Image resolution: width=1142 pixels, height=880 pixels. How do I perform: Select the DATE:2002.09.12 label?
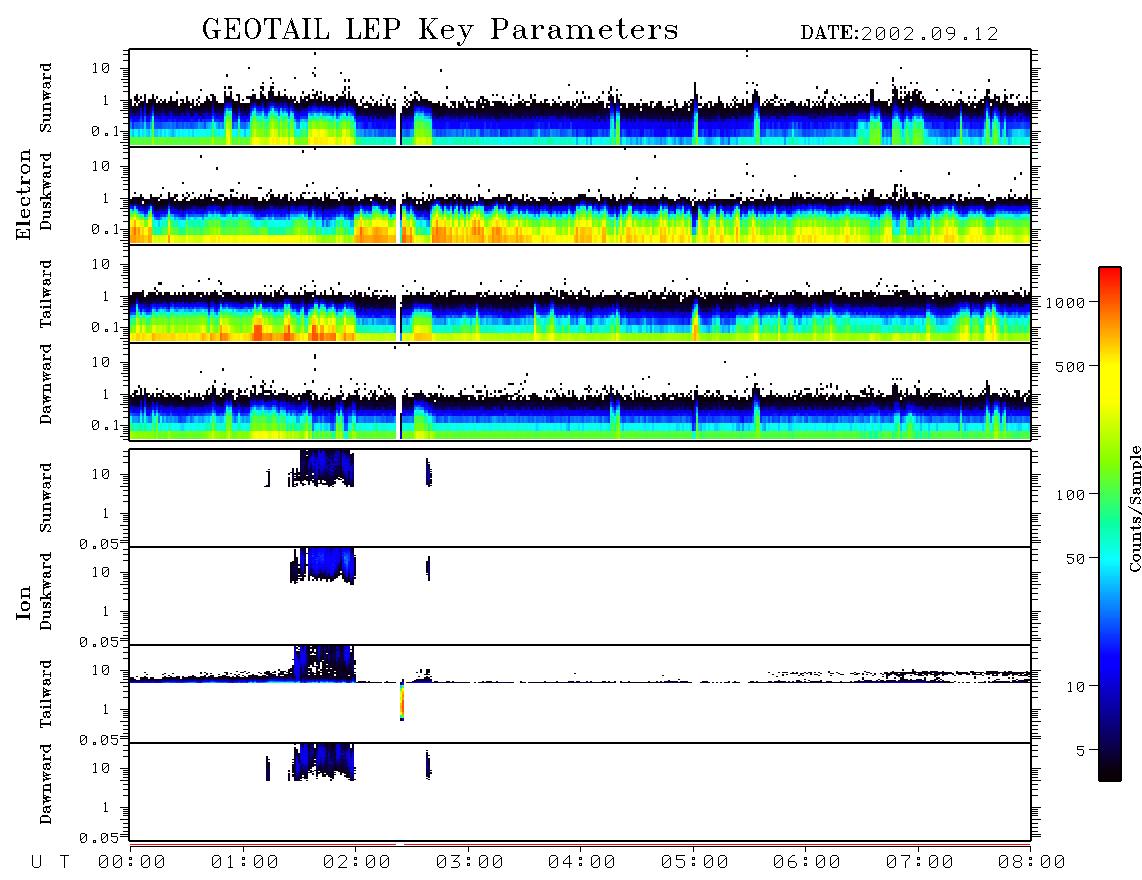pos(899,34)
